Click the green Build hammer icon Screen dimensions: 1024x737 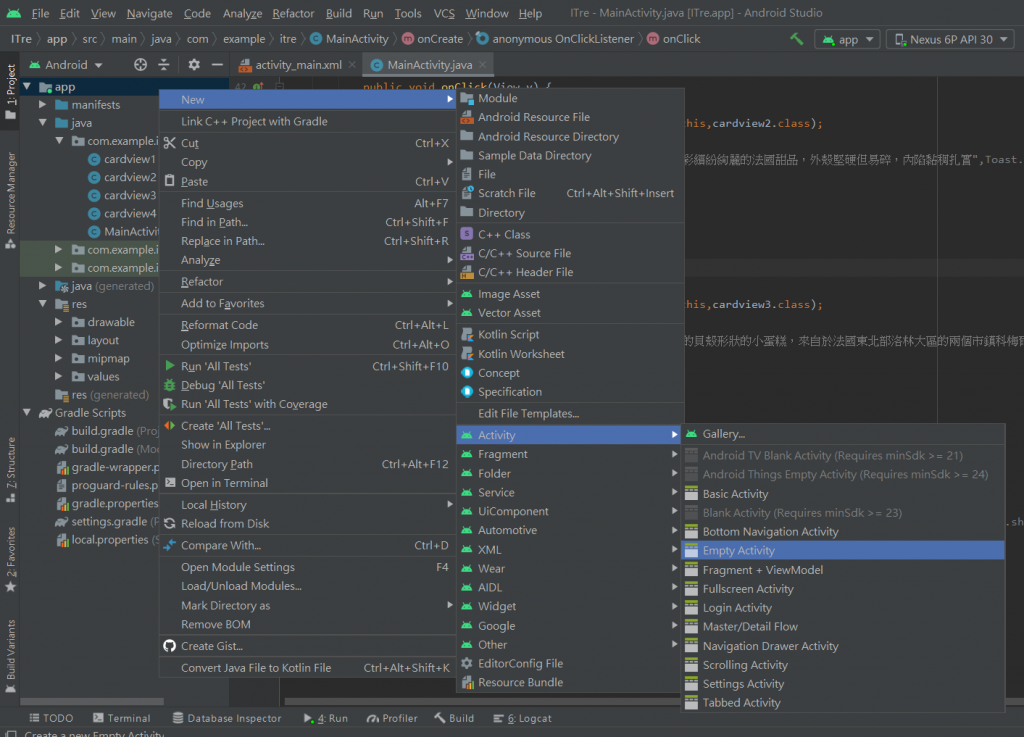click(796, 39)
